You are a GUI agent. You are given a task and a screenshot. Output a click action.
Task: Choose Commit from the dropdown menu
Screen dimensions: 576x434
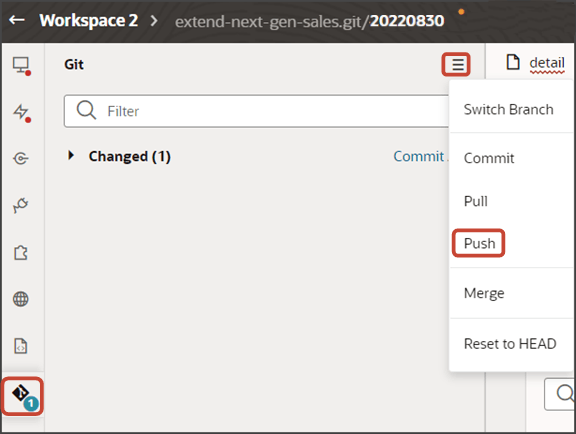pos(489,158)
